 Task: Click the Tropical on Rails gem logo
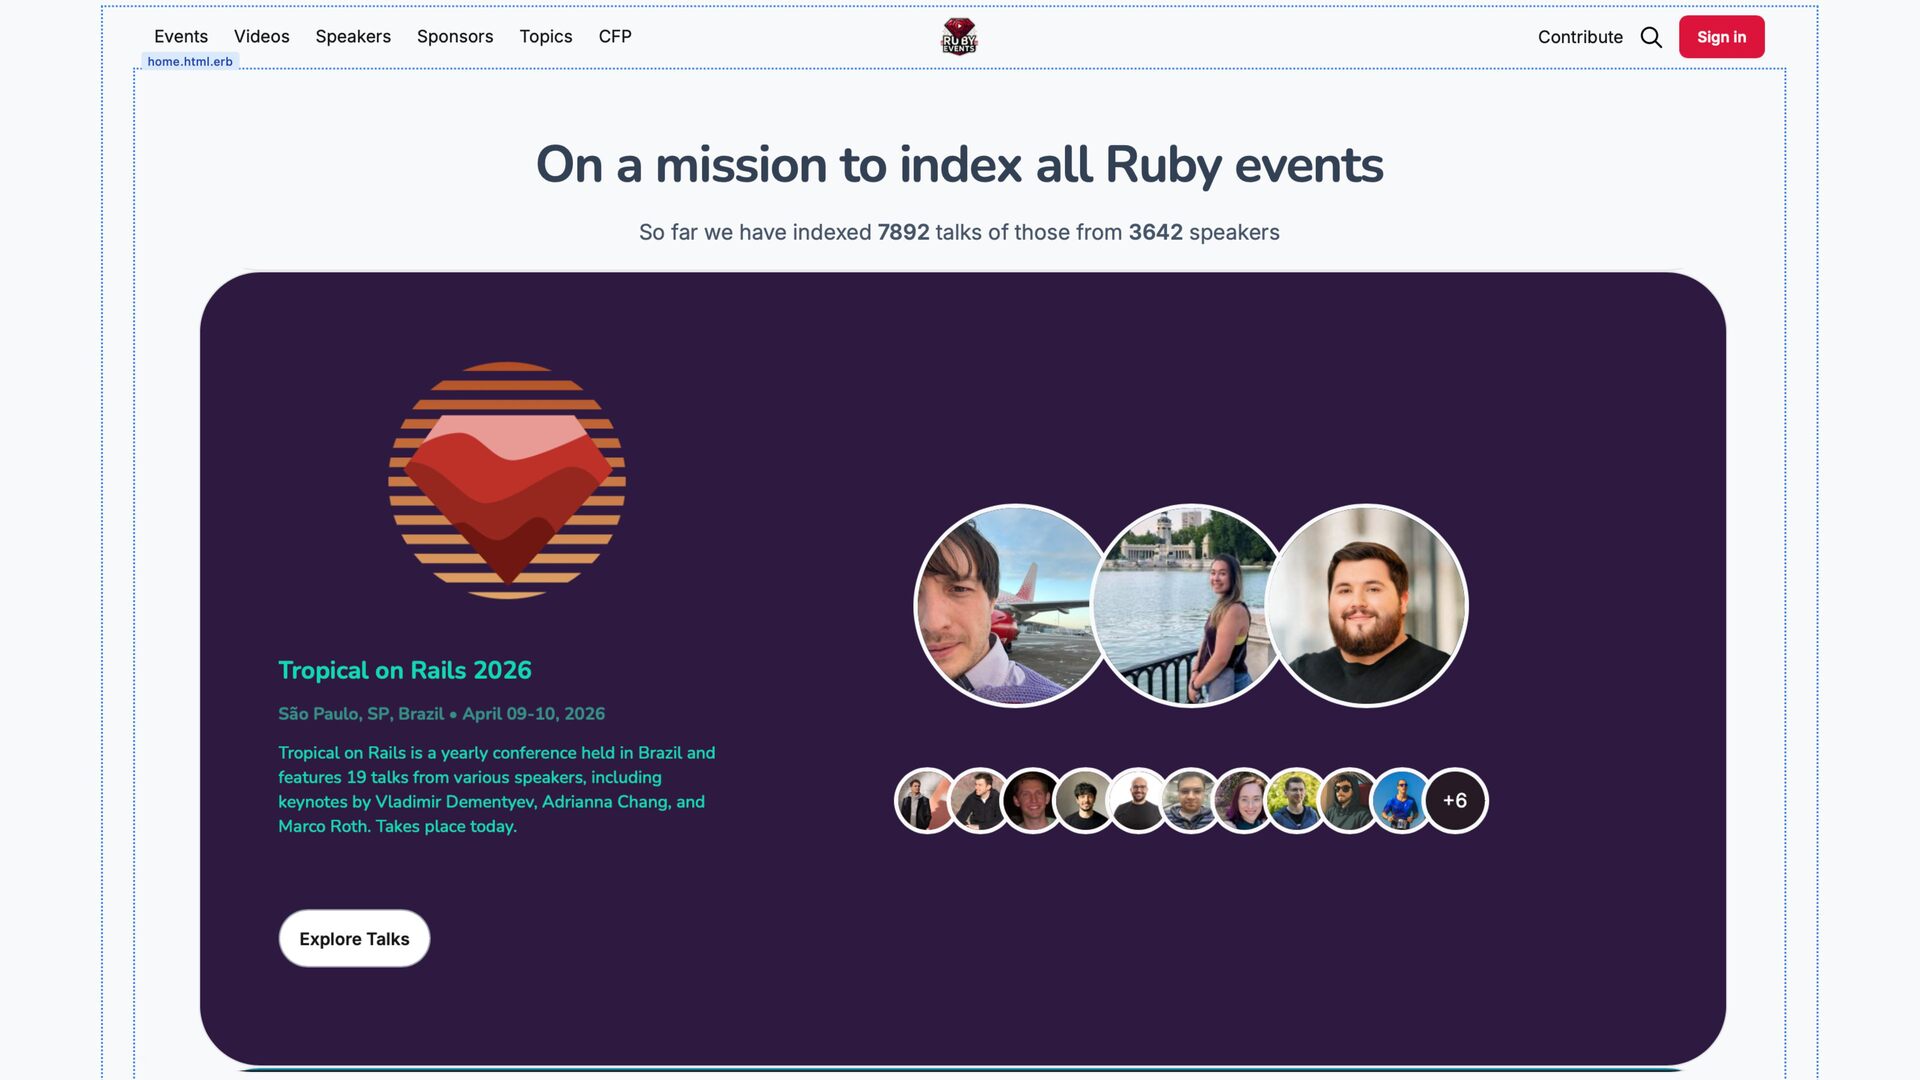click(507, 481)
